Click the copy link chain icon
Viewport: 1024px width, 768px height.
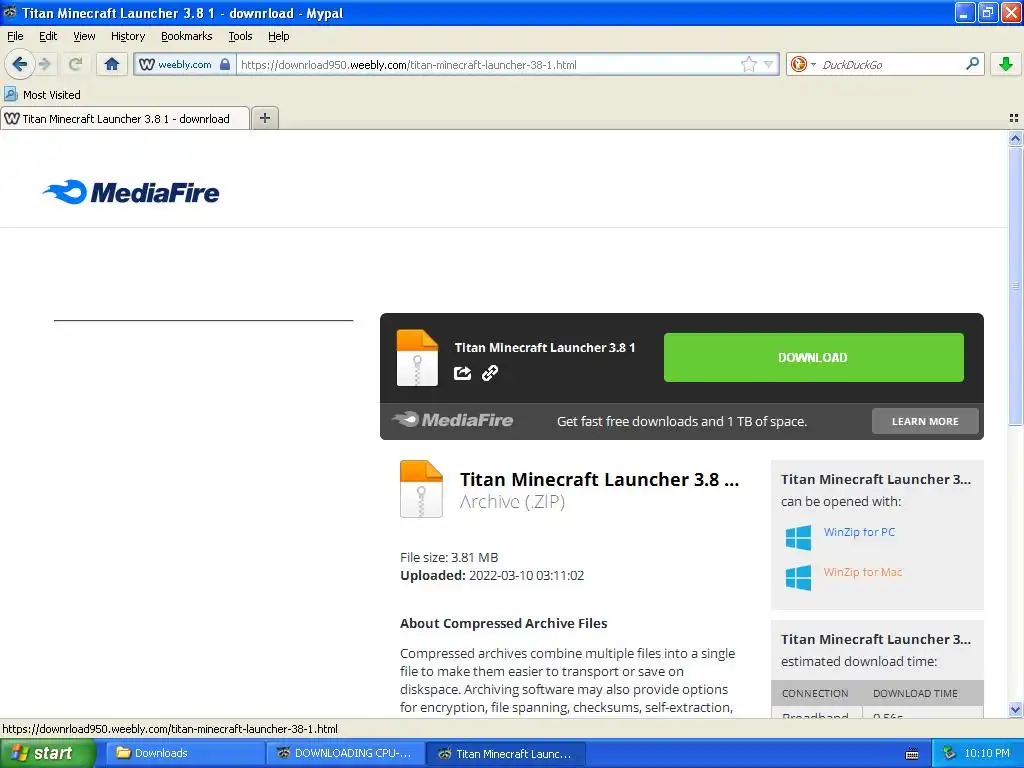[490, 373]
